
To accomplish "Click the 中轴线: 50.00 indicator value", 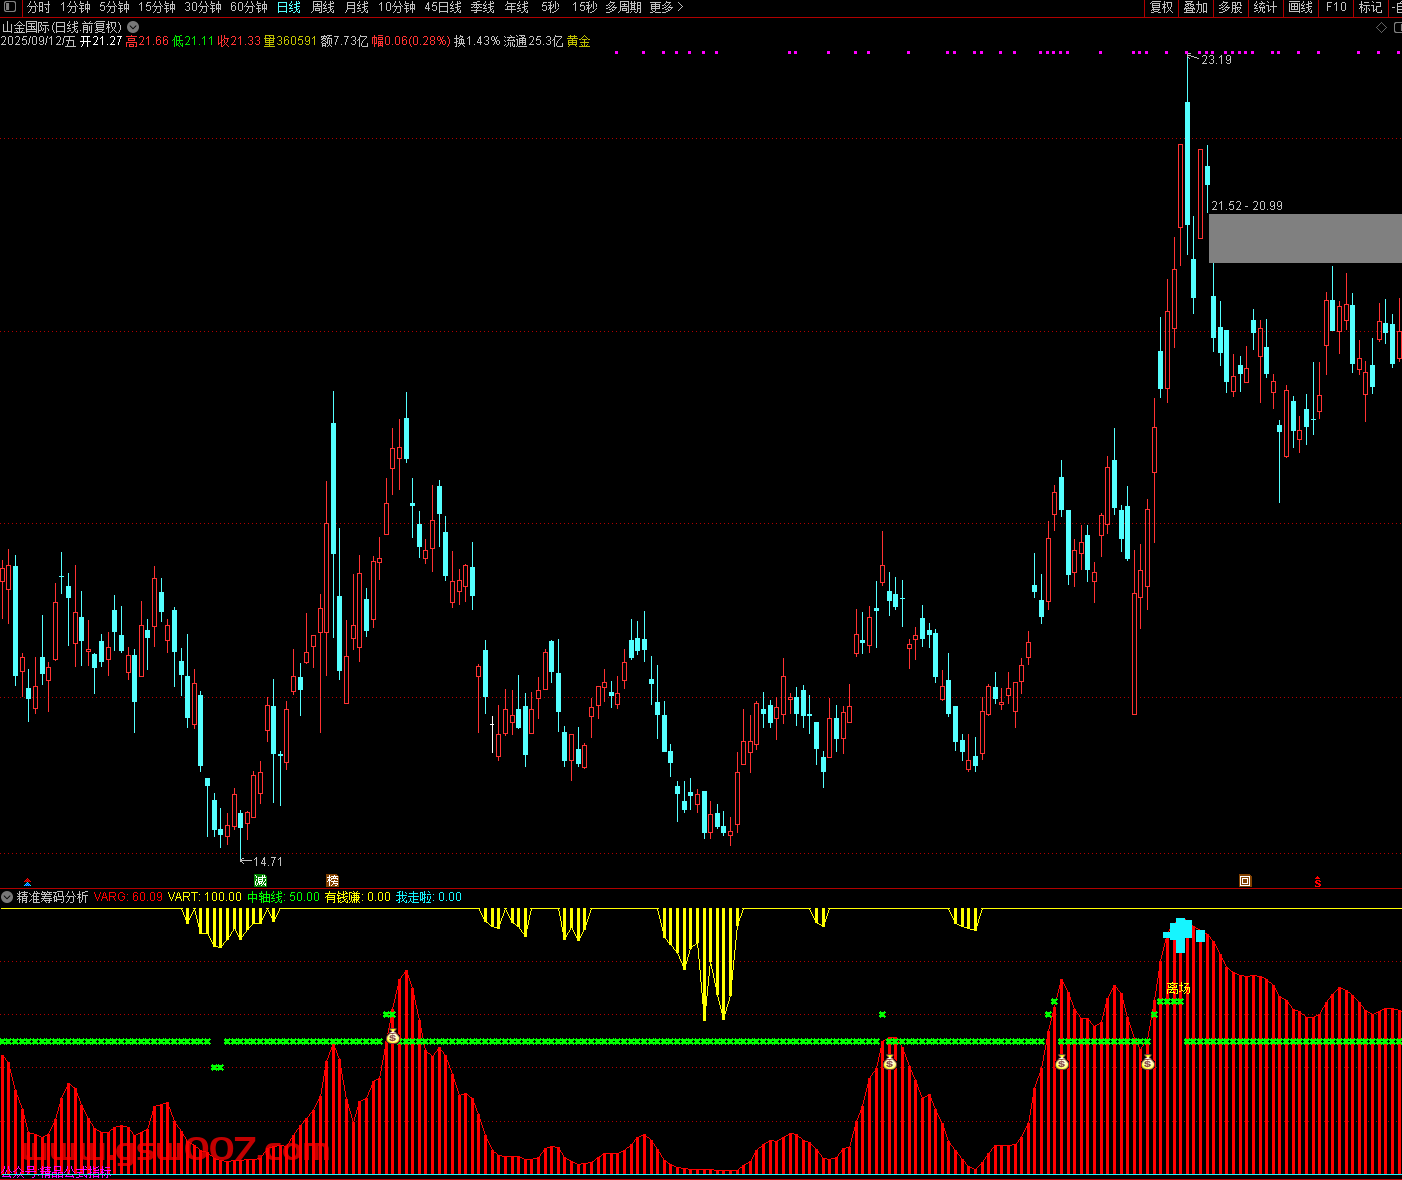I will point(284,897).
